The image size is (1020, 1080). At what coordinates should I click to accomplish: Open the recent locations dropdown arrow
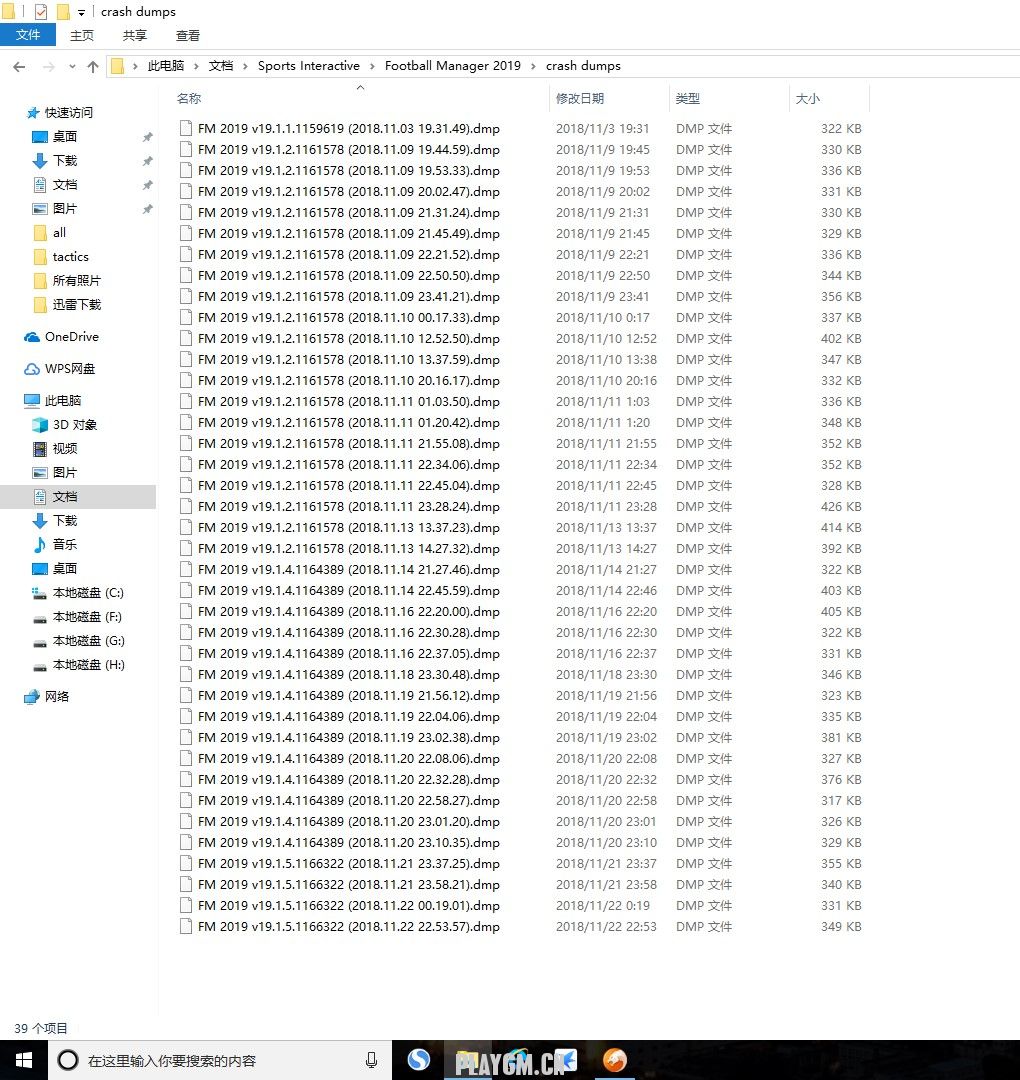coord(72,67)
